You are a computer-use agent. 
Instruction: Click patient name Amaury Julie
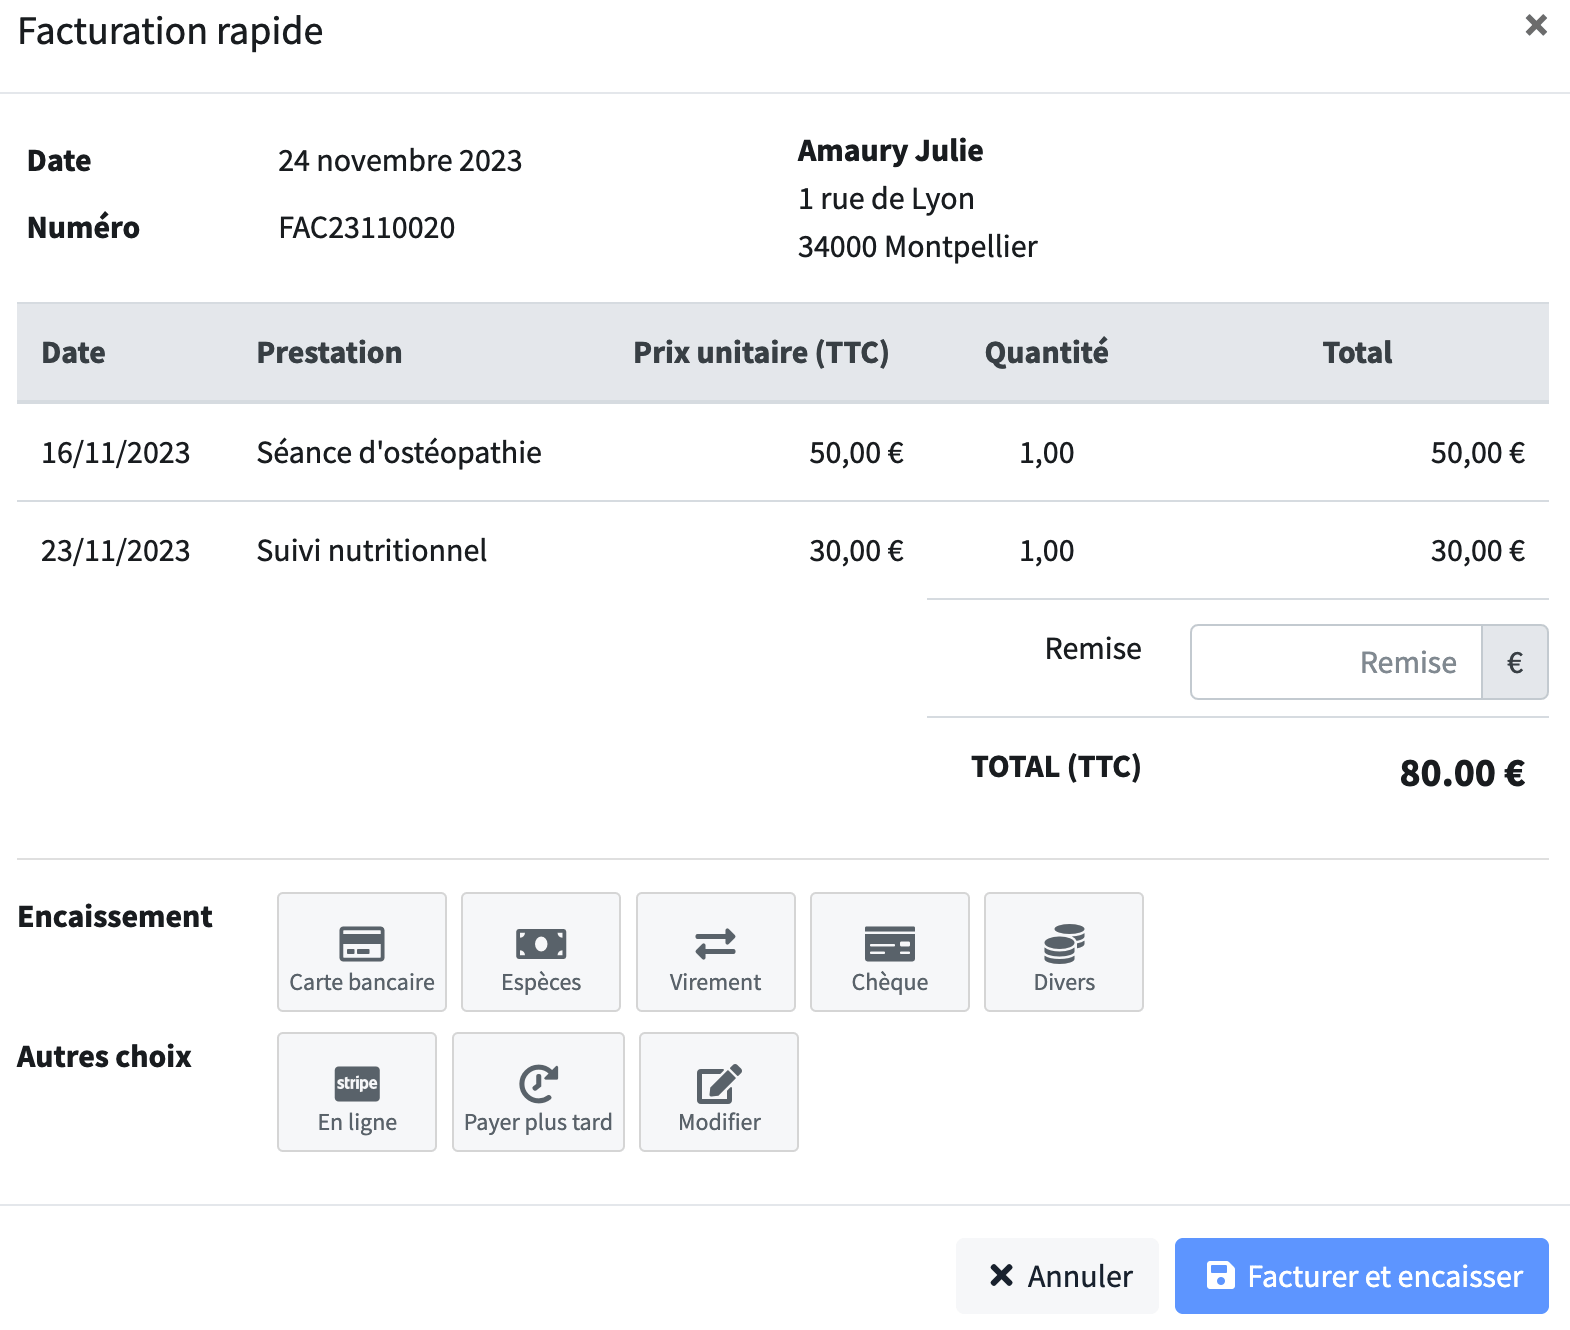click(890, 151)
